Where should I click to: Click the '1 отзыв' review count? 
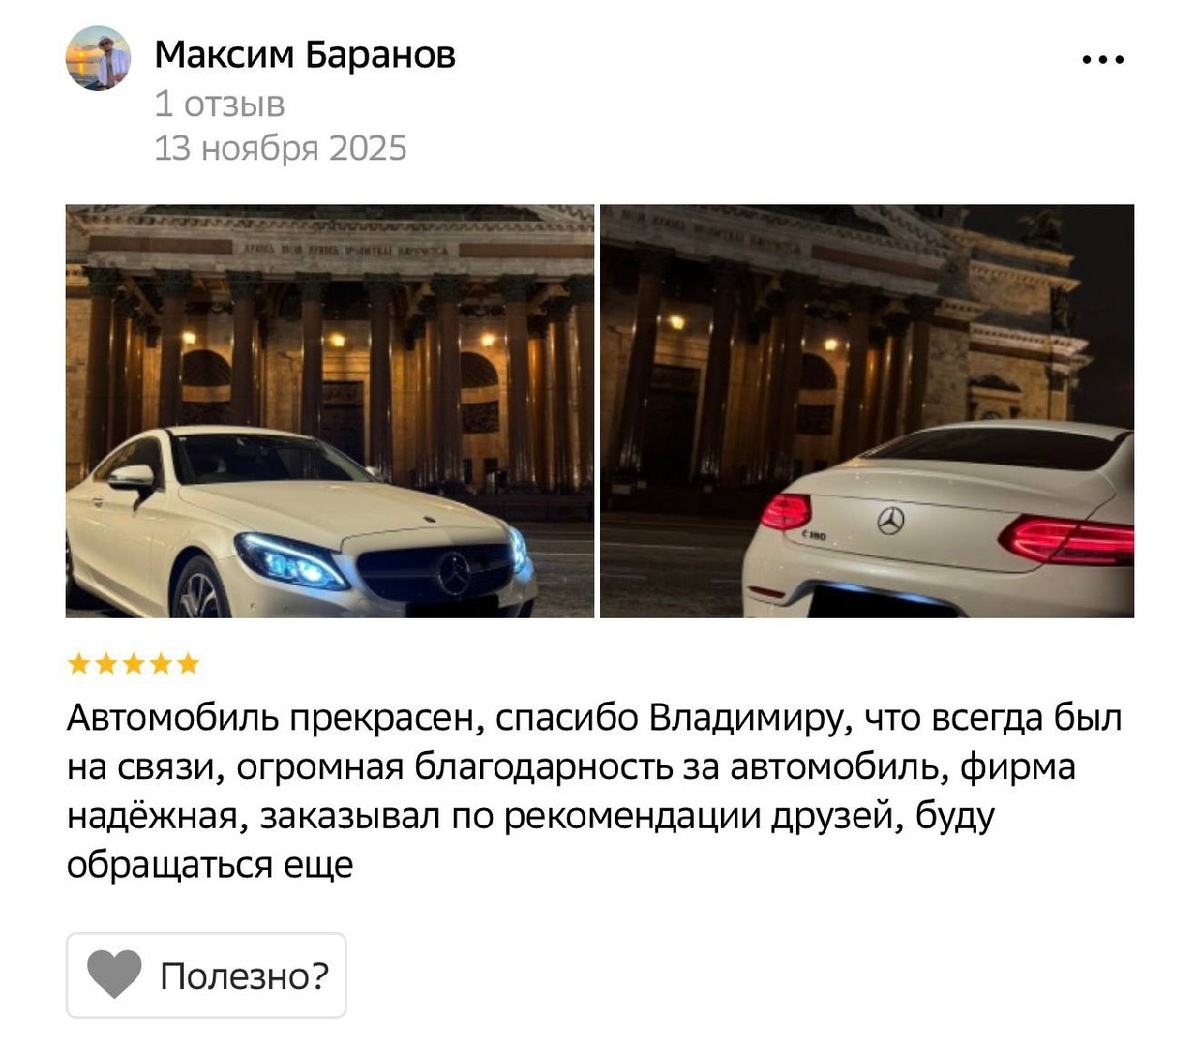(x=220, y=103)
